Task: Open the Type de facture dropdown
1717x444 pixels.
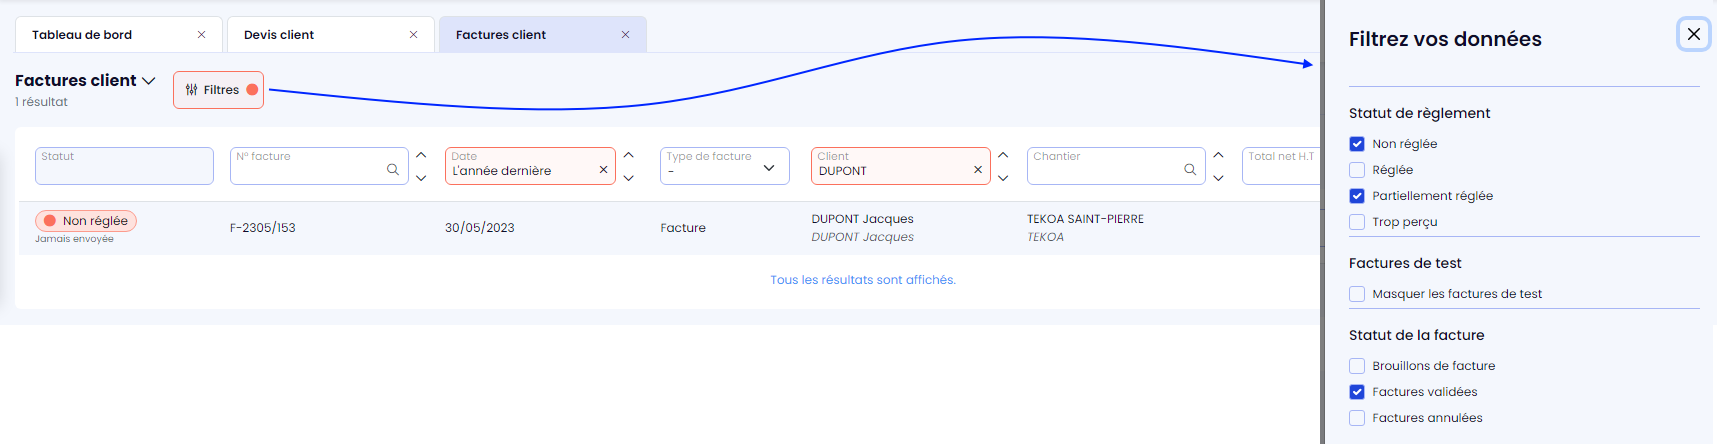Action: click(x=724, y=166)
